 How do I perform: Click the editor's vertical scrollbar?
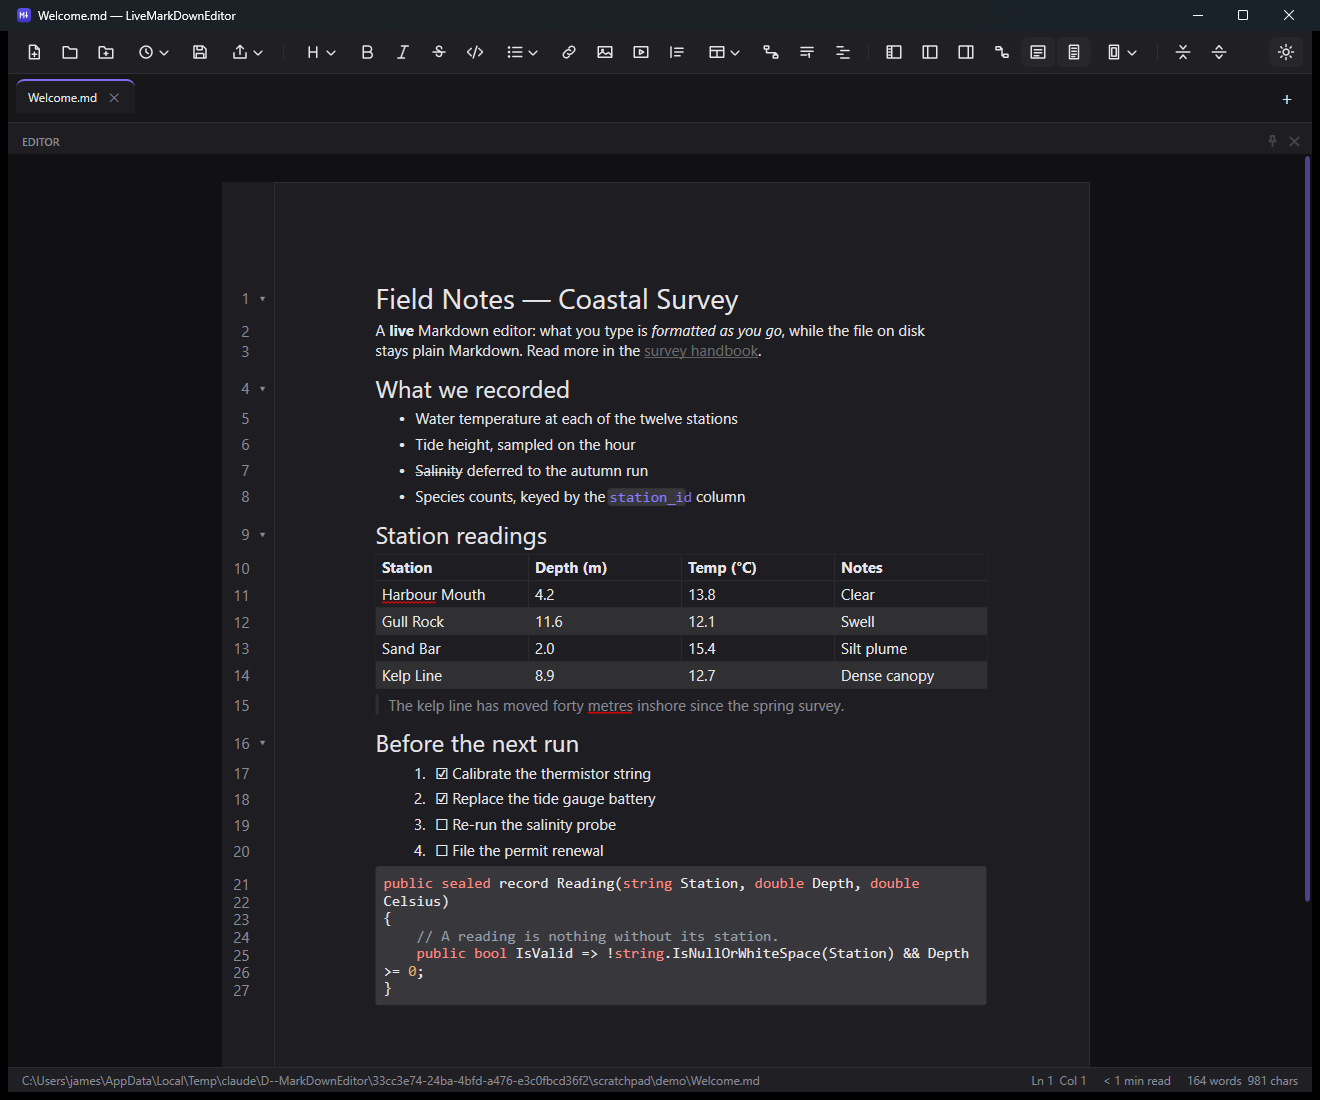click(1307, 529)
